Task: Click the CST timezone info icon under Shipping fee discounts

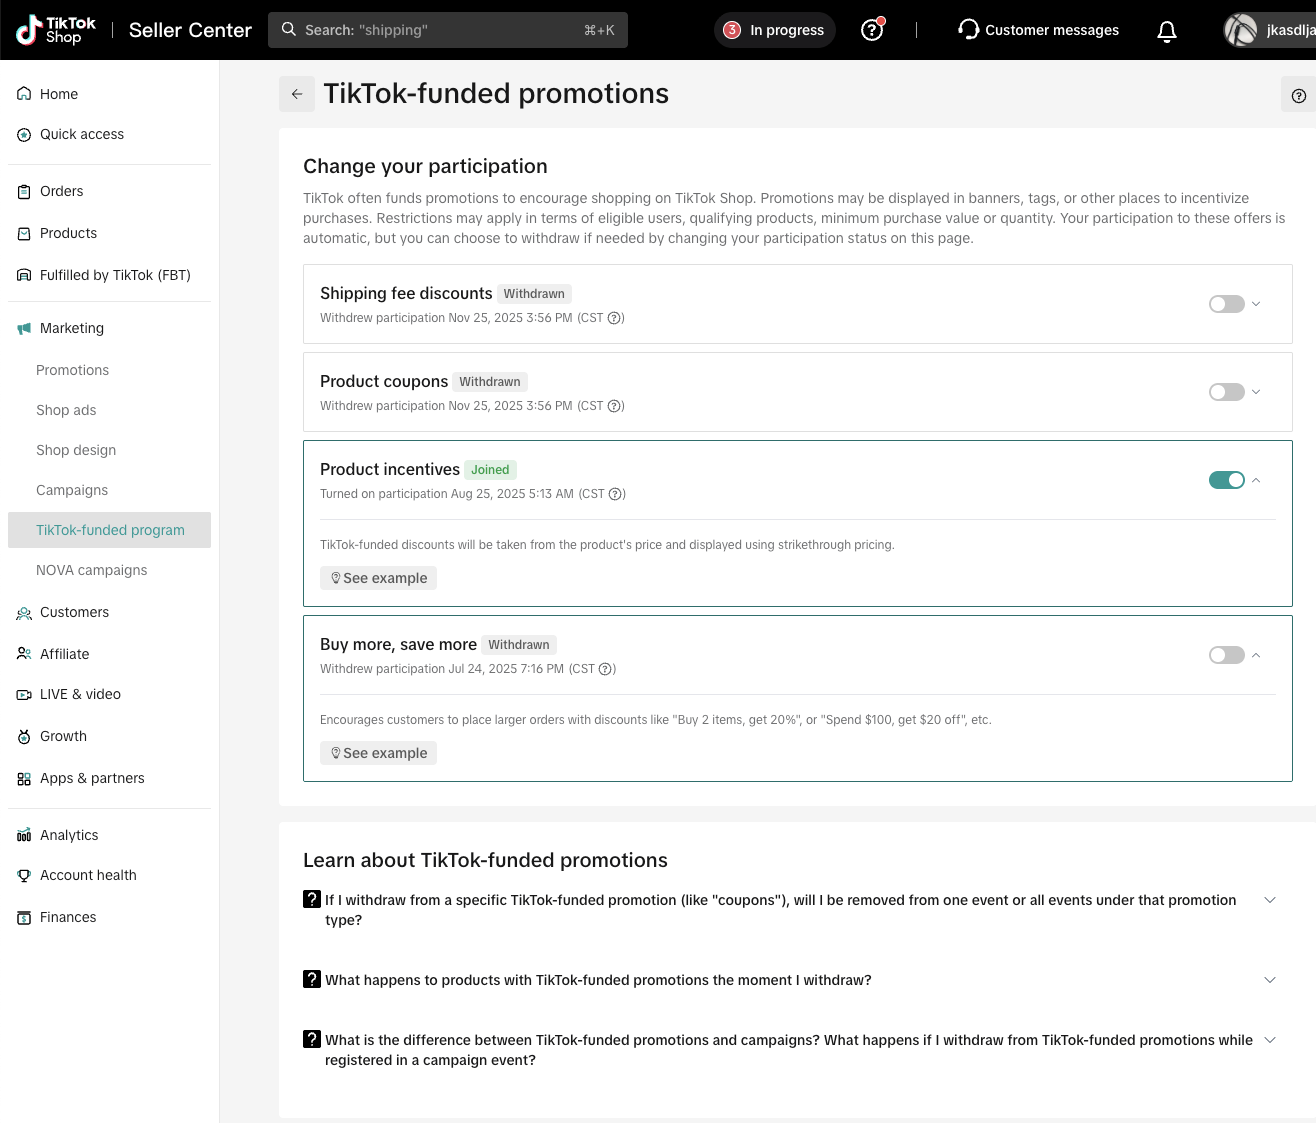Action: point(616,318)
